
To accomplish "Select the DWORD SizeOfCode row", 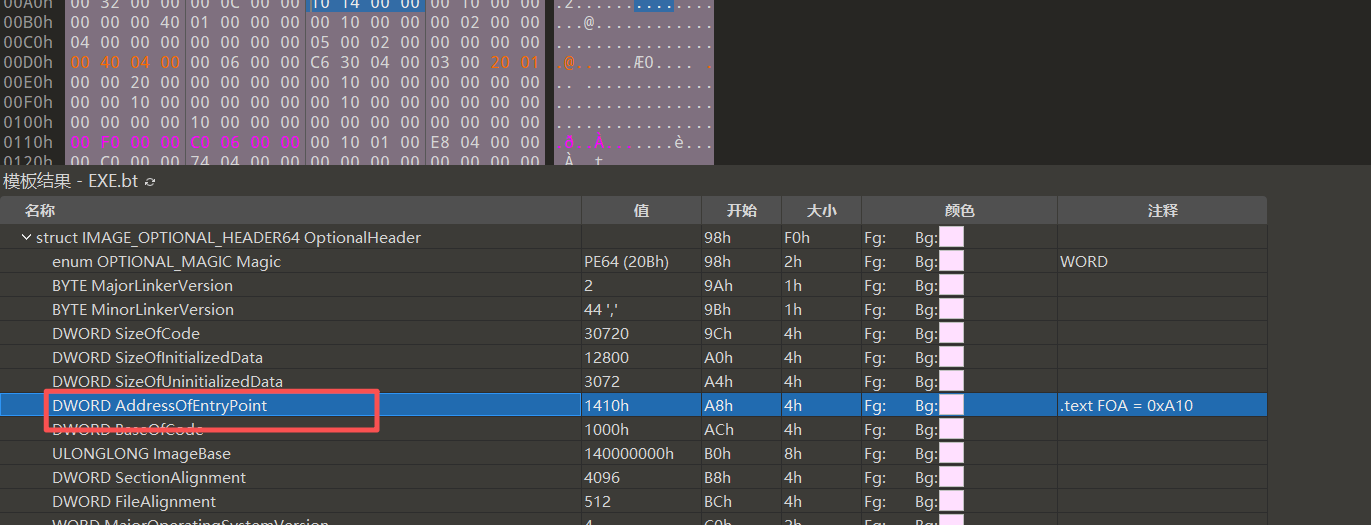I will (125, 334).
